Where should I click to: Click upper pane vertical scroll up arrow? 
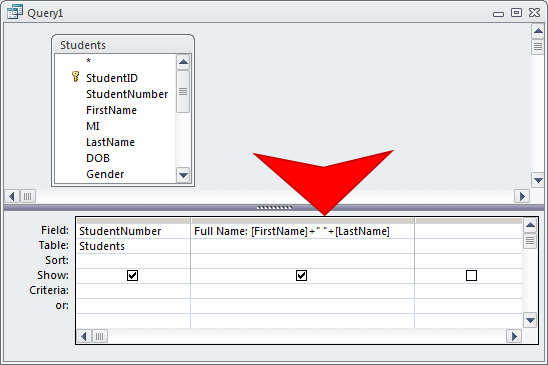coord(538,31)
